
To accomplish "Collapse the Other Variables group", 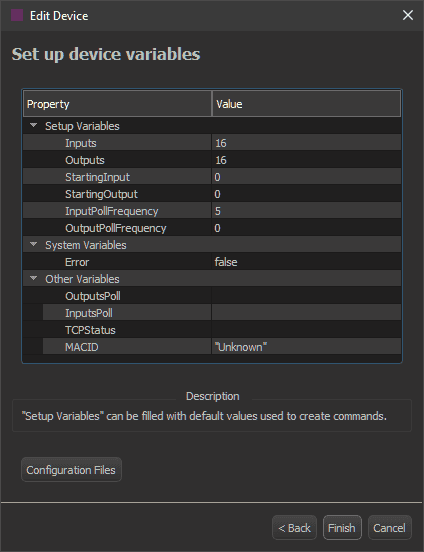I will click(33, 278).
